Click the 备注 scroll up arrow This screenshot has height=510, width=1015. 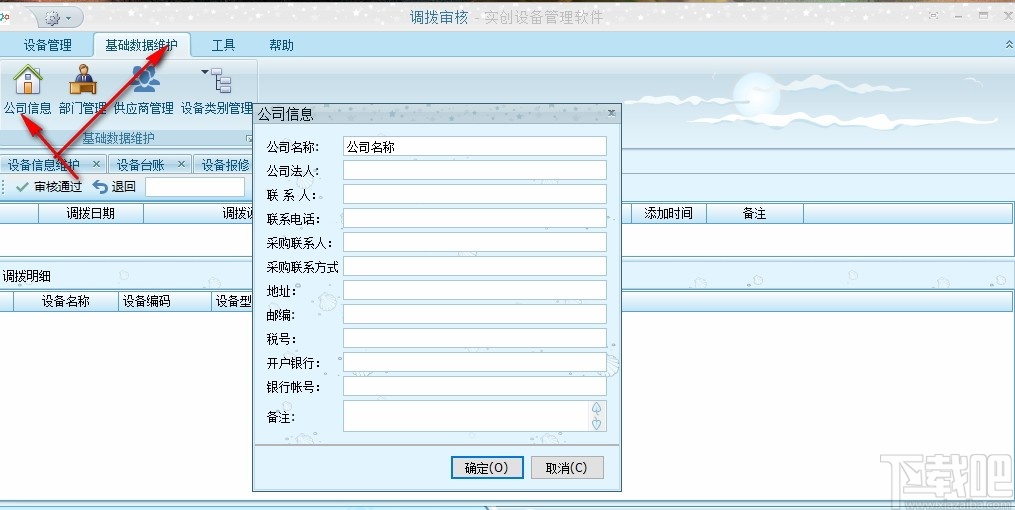point(597,408)
